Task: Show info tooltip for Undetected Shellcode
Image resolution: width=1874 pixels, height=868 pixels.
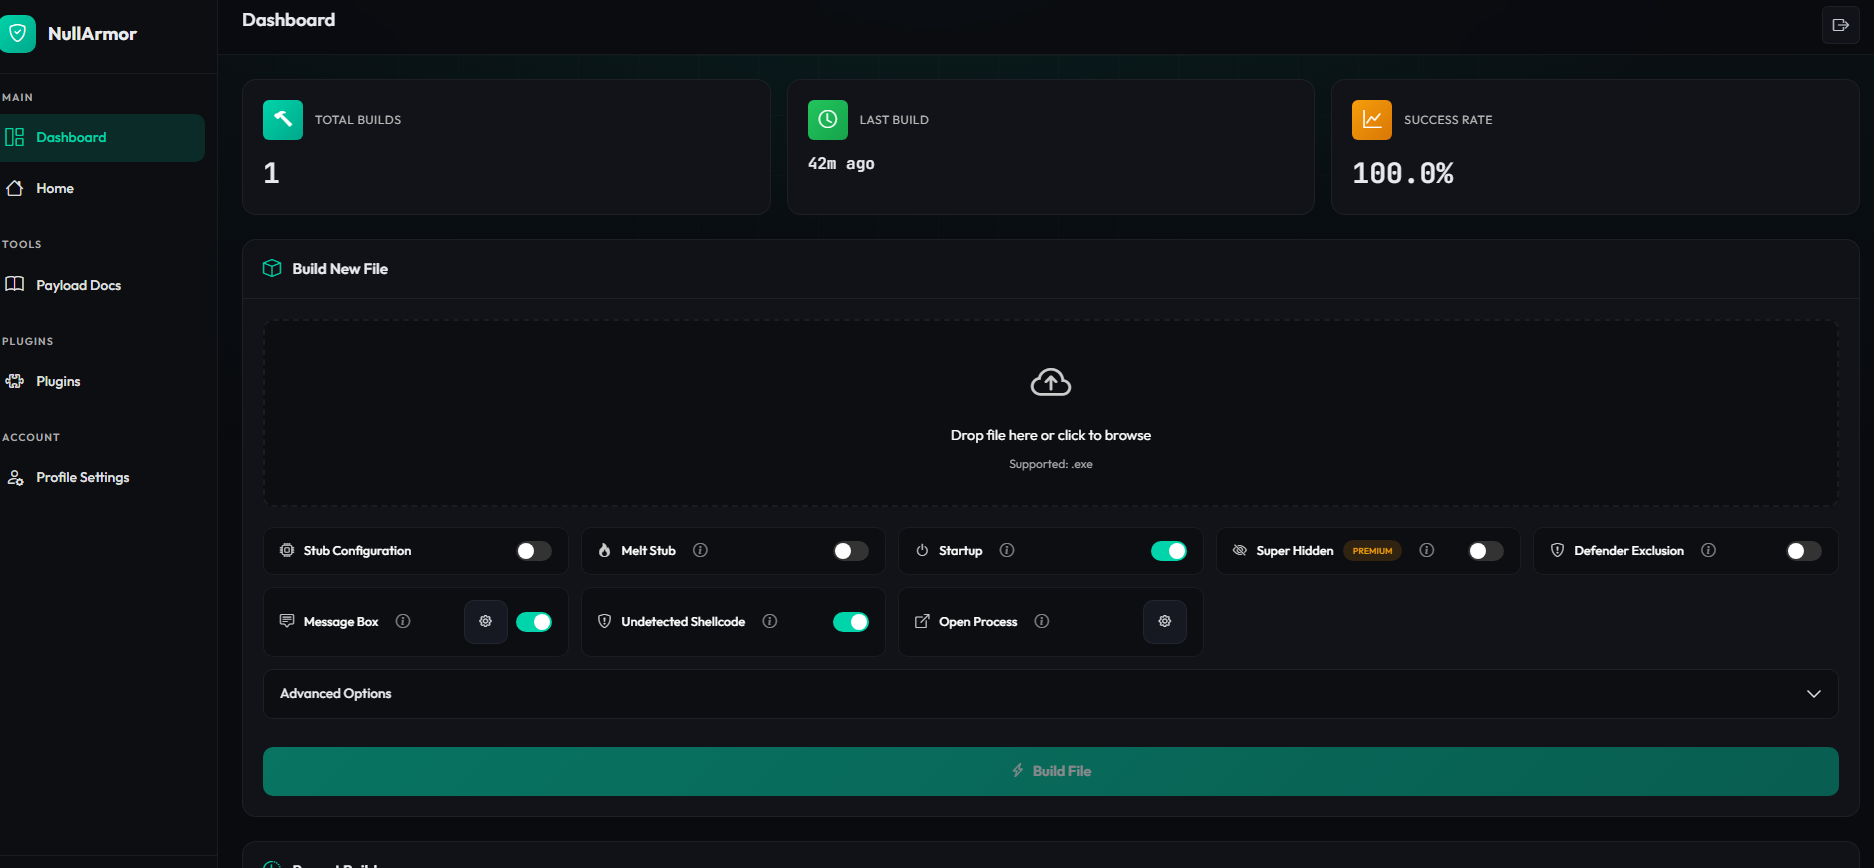Action: coord(770,621)
